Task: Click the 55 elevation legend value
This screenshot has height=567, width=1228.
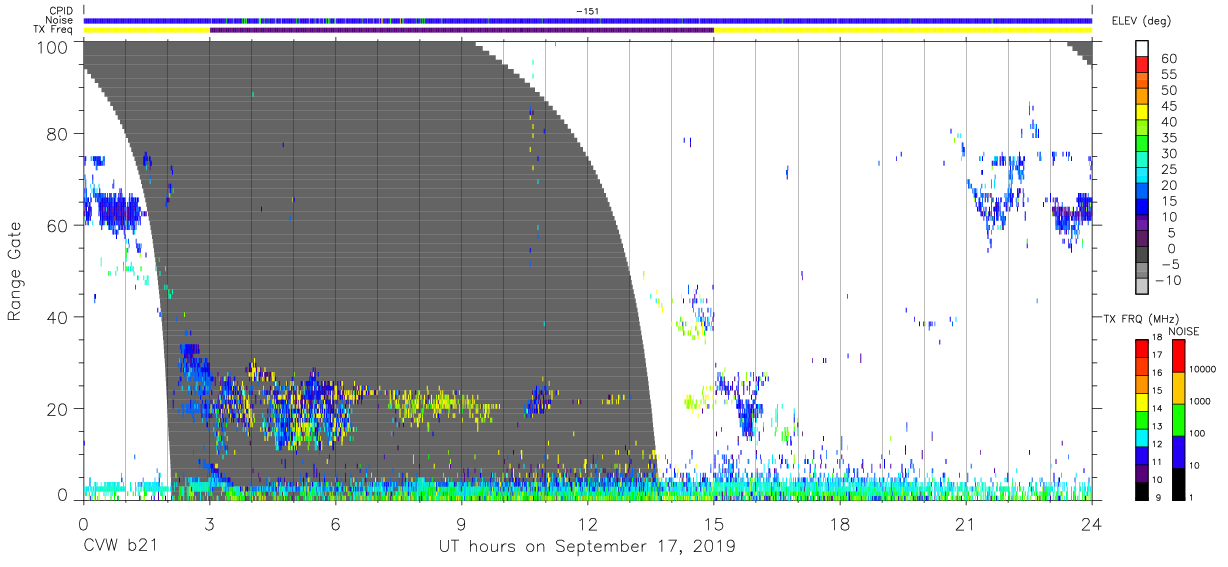Action: 1168,75
